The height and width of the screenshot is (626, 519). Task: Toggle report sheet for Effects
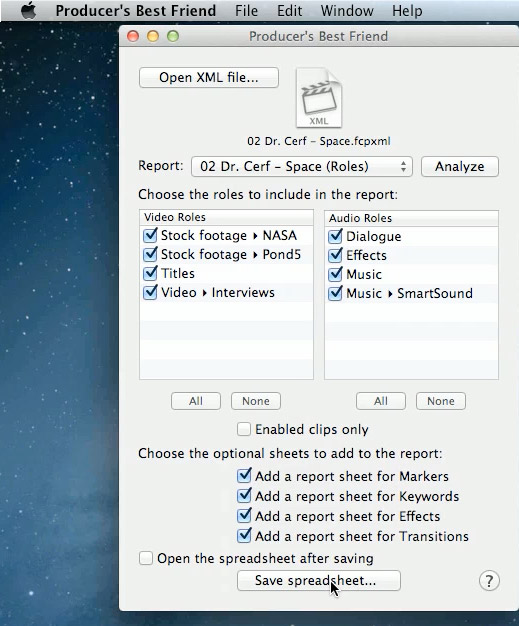click(244, 515)
